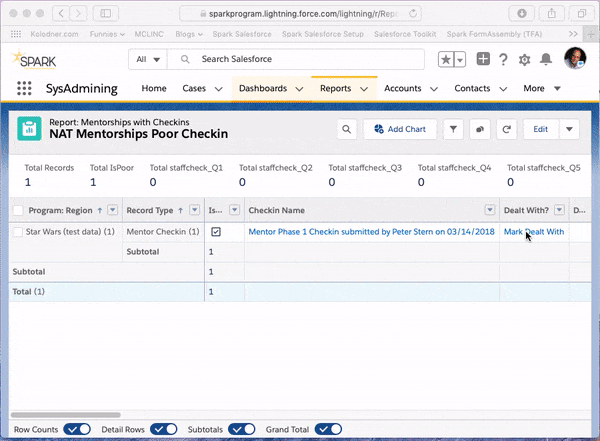Open the Funnies bookmarks folder
This screenshot has width=600, height=441.
107,34
